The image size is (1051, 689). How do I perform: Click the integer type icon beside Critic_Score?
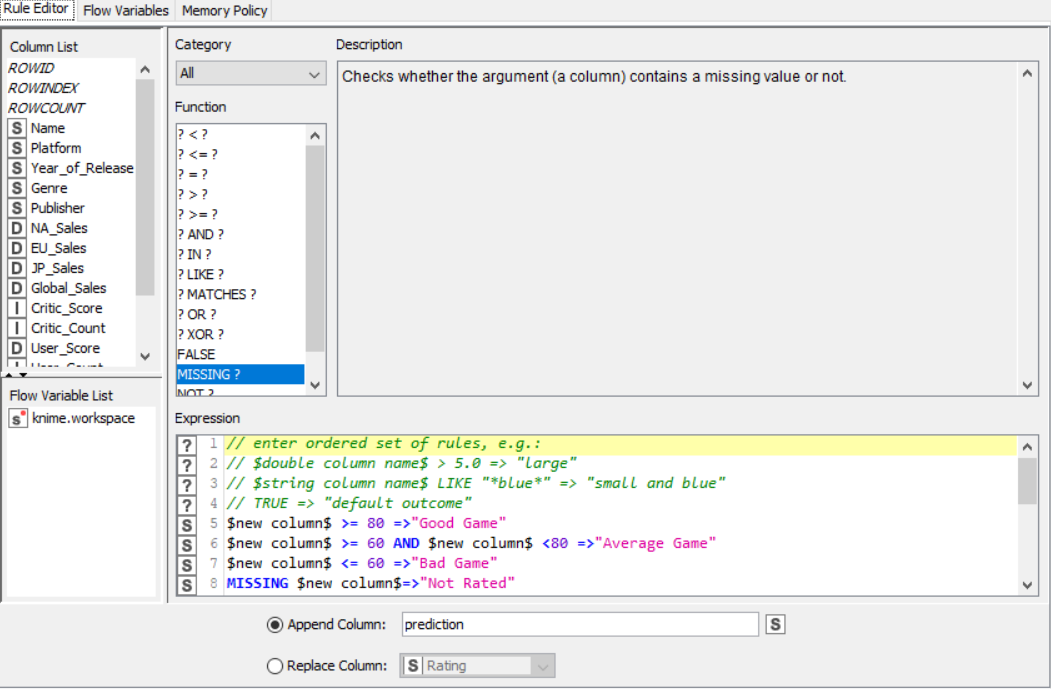pos(17,308)
